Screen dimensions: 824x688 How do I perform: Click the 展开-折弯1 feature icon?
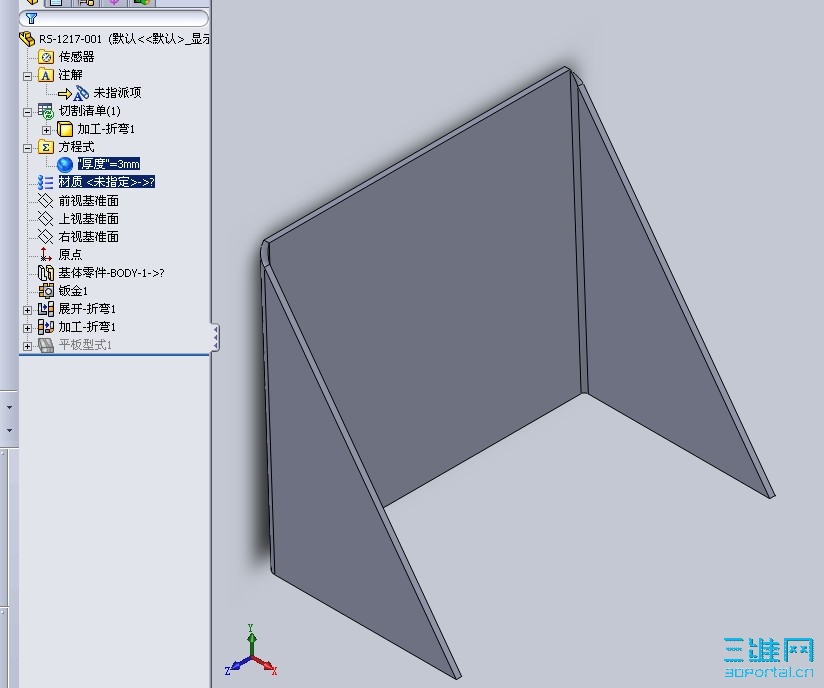(x=46, y=309)
